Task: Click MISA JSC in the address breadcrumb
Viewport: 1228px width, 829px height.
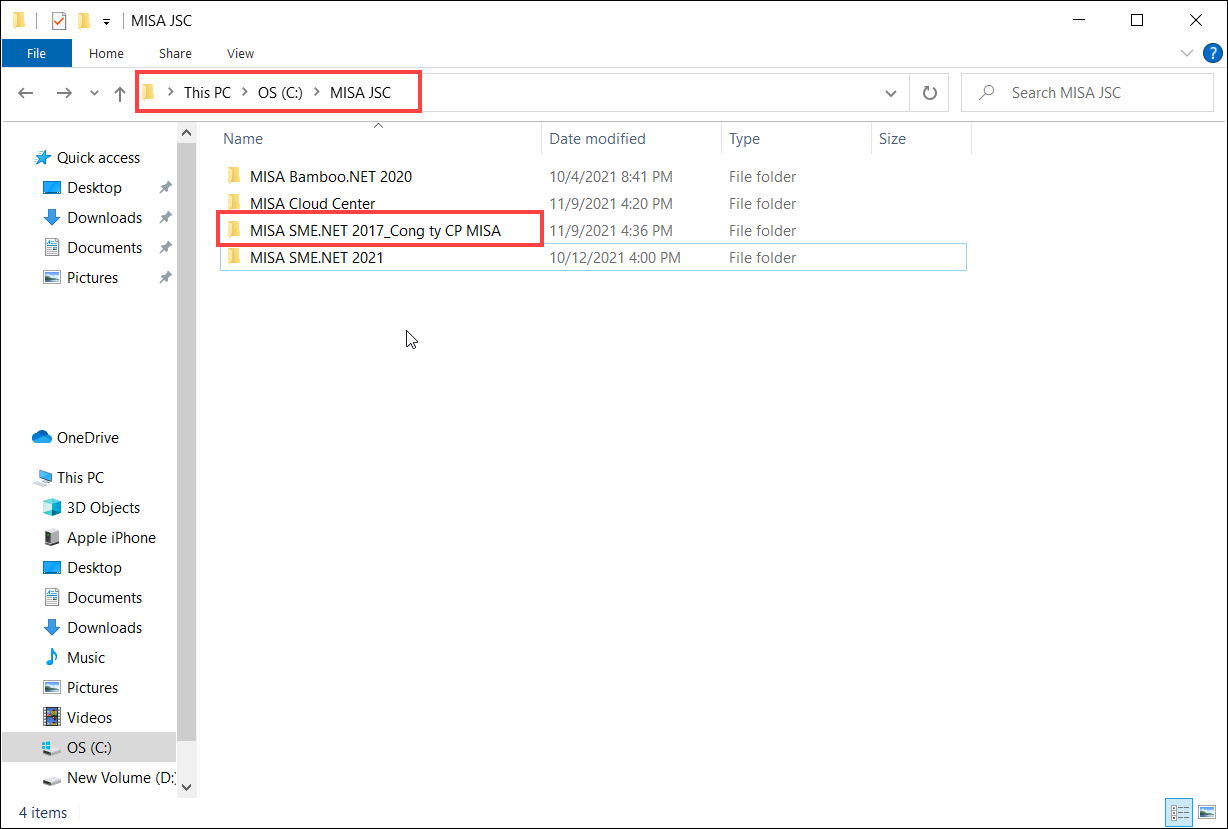Action: coord(360,92)
